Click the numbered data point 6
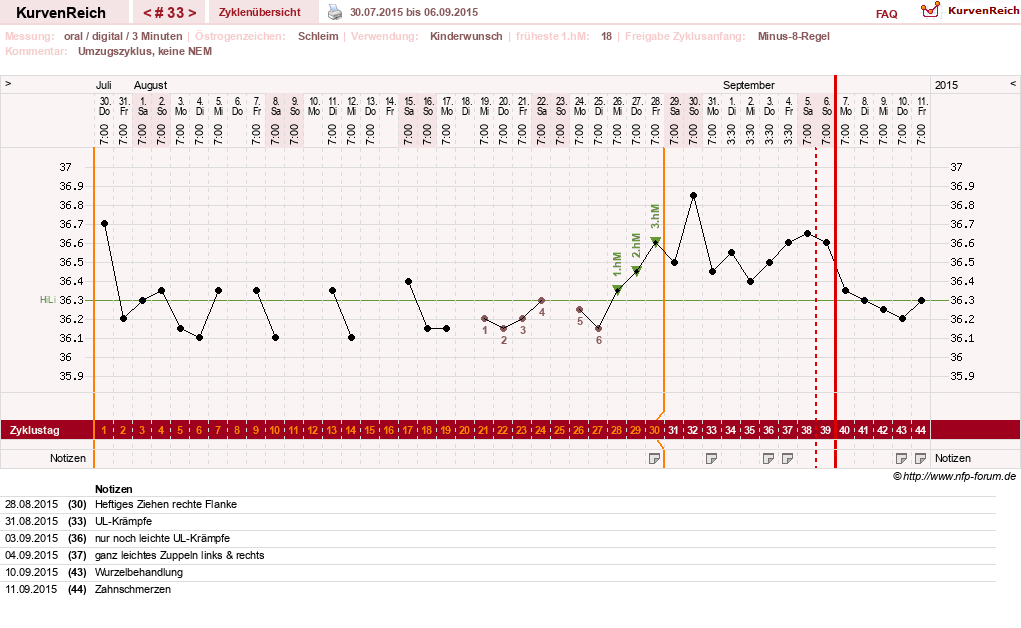 tap(598, 328)
